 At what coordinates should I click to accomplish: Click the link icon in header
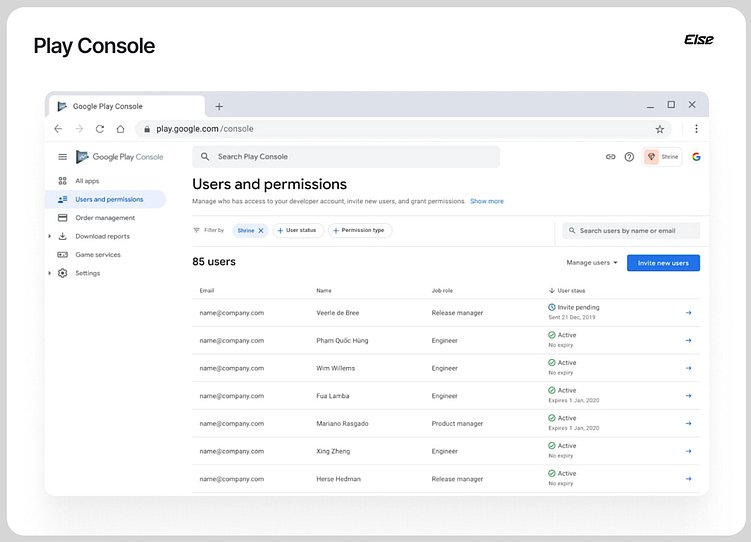611,157
